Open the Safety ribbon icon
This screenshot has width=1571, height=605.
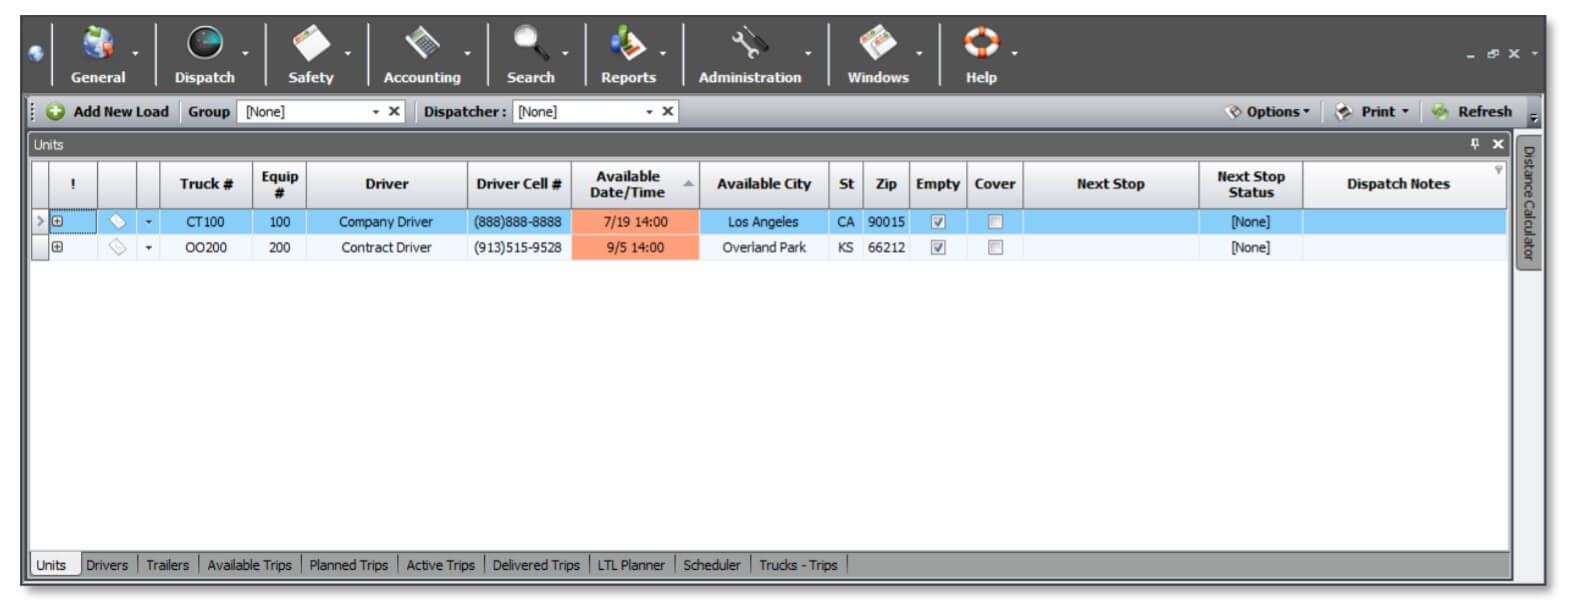pos(311,44)
